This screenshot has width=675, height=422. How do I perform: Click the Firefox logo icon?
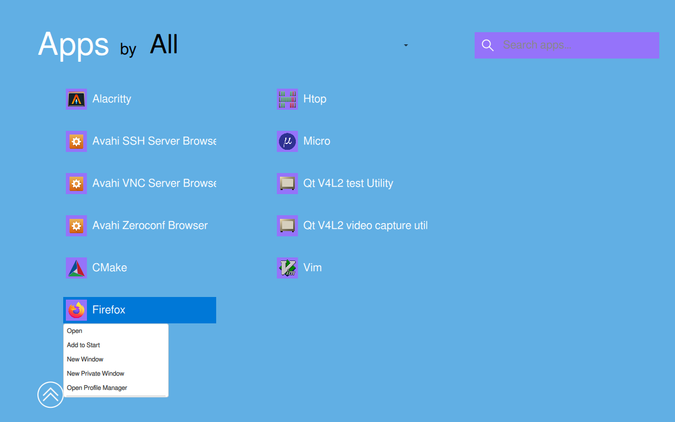coord(76,310)
